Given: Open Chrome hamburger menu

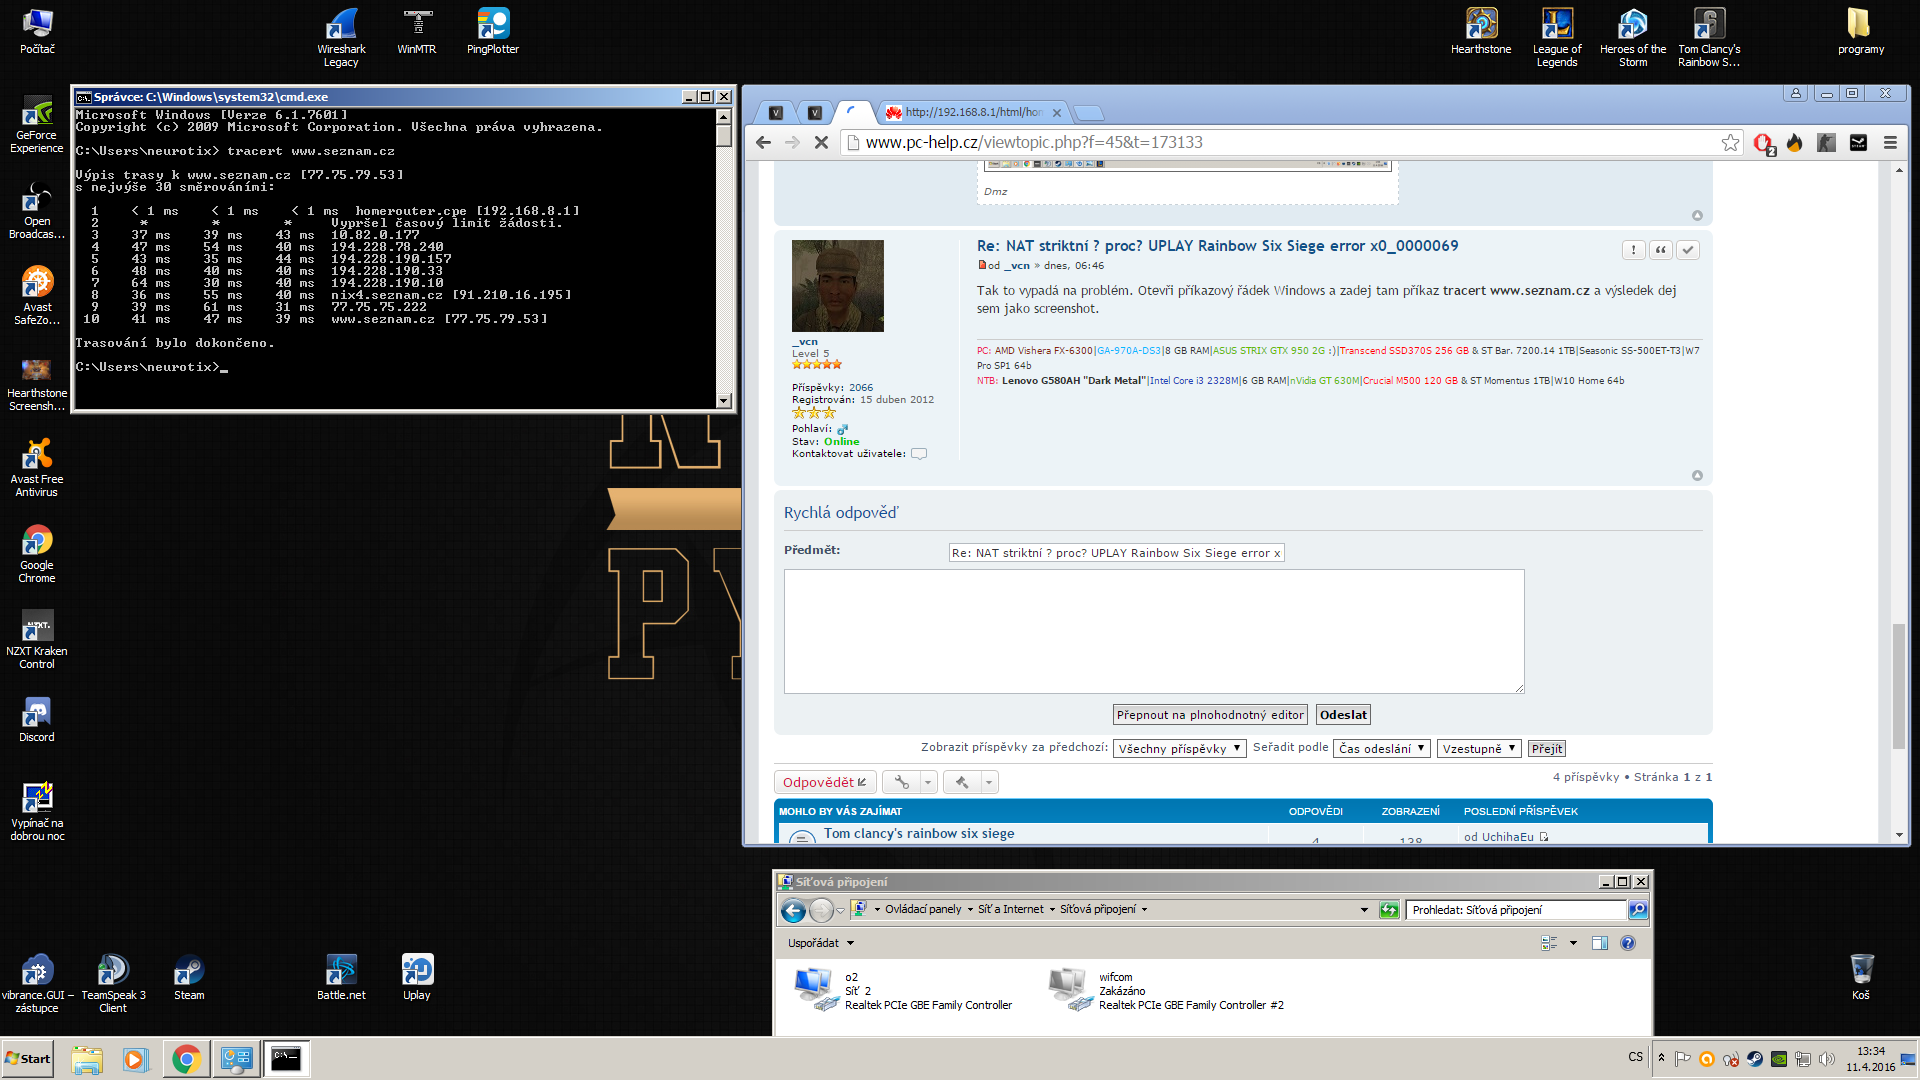Looking at the screenshot, I should pos(1890,143).
